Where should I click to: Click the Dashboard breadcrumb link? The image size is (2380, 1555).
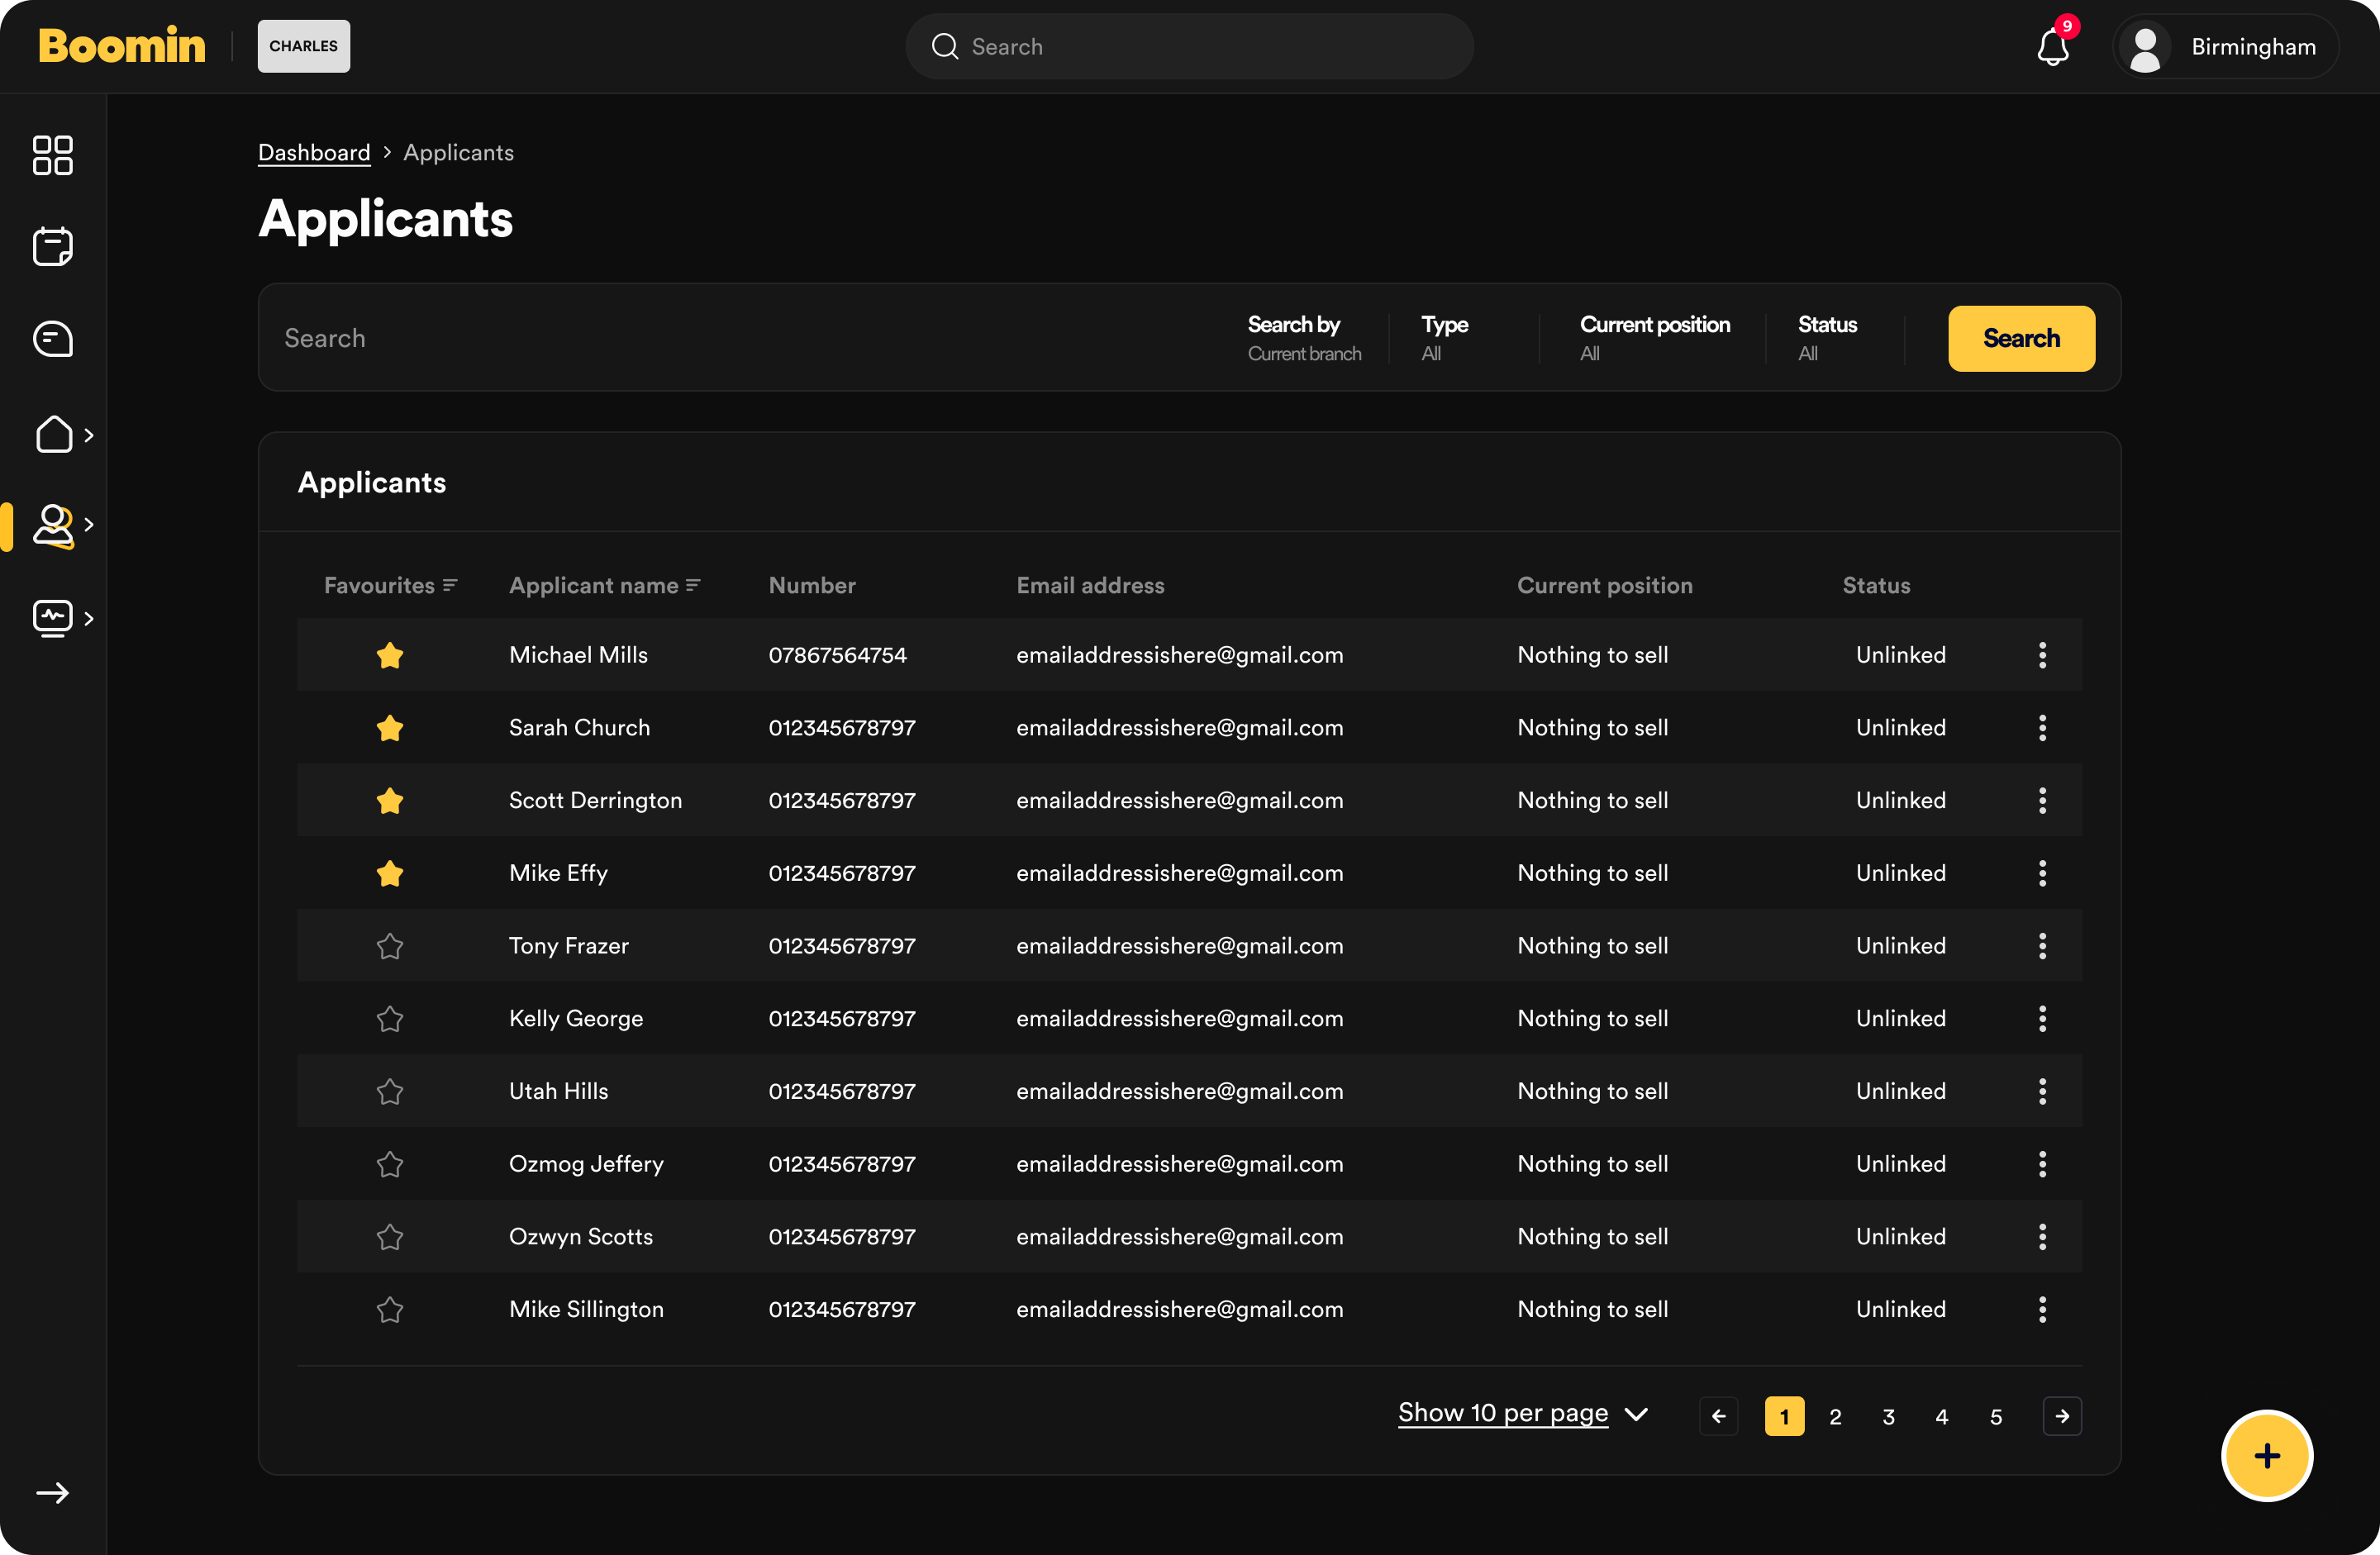coord(314,152)
